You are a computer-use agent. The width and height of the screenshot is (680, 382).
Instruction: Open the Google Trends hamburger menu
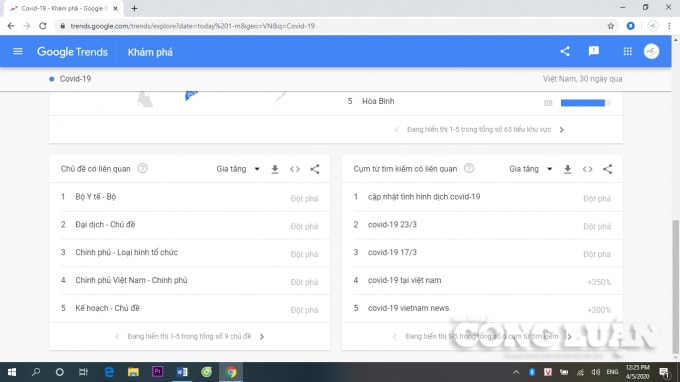pos(18,52)
